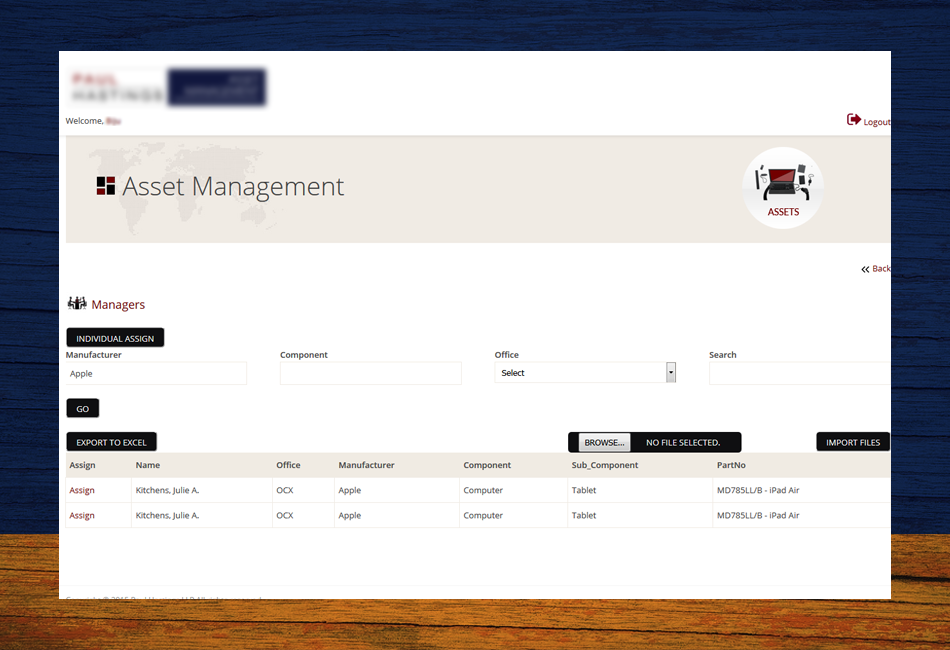
Task: Click the red Logout arrow icon
Action: point(852,119)
